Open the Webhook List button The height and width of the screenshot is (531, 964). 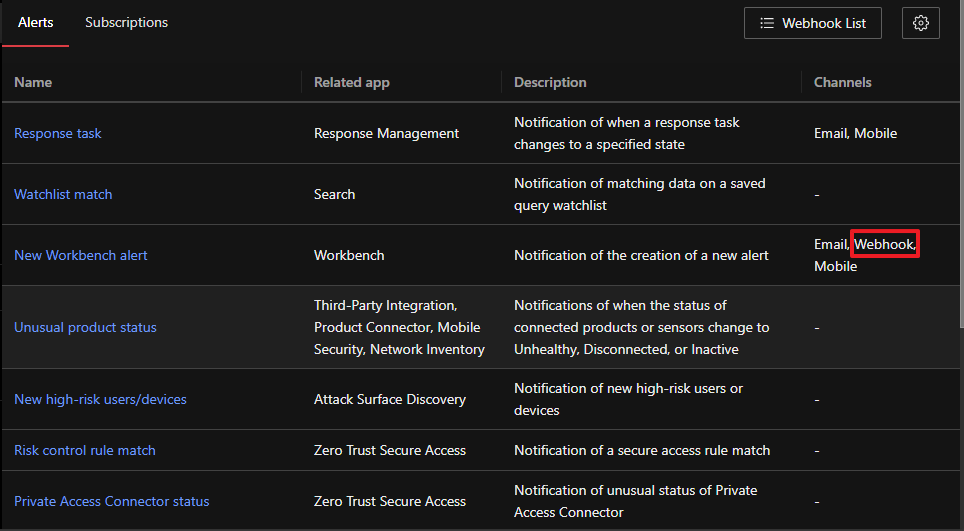point(812,23)
